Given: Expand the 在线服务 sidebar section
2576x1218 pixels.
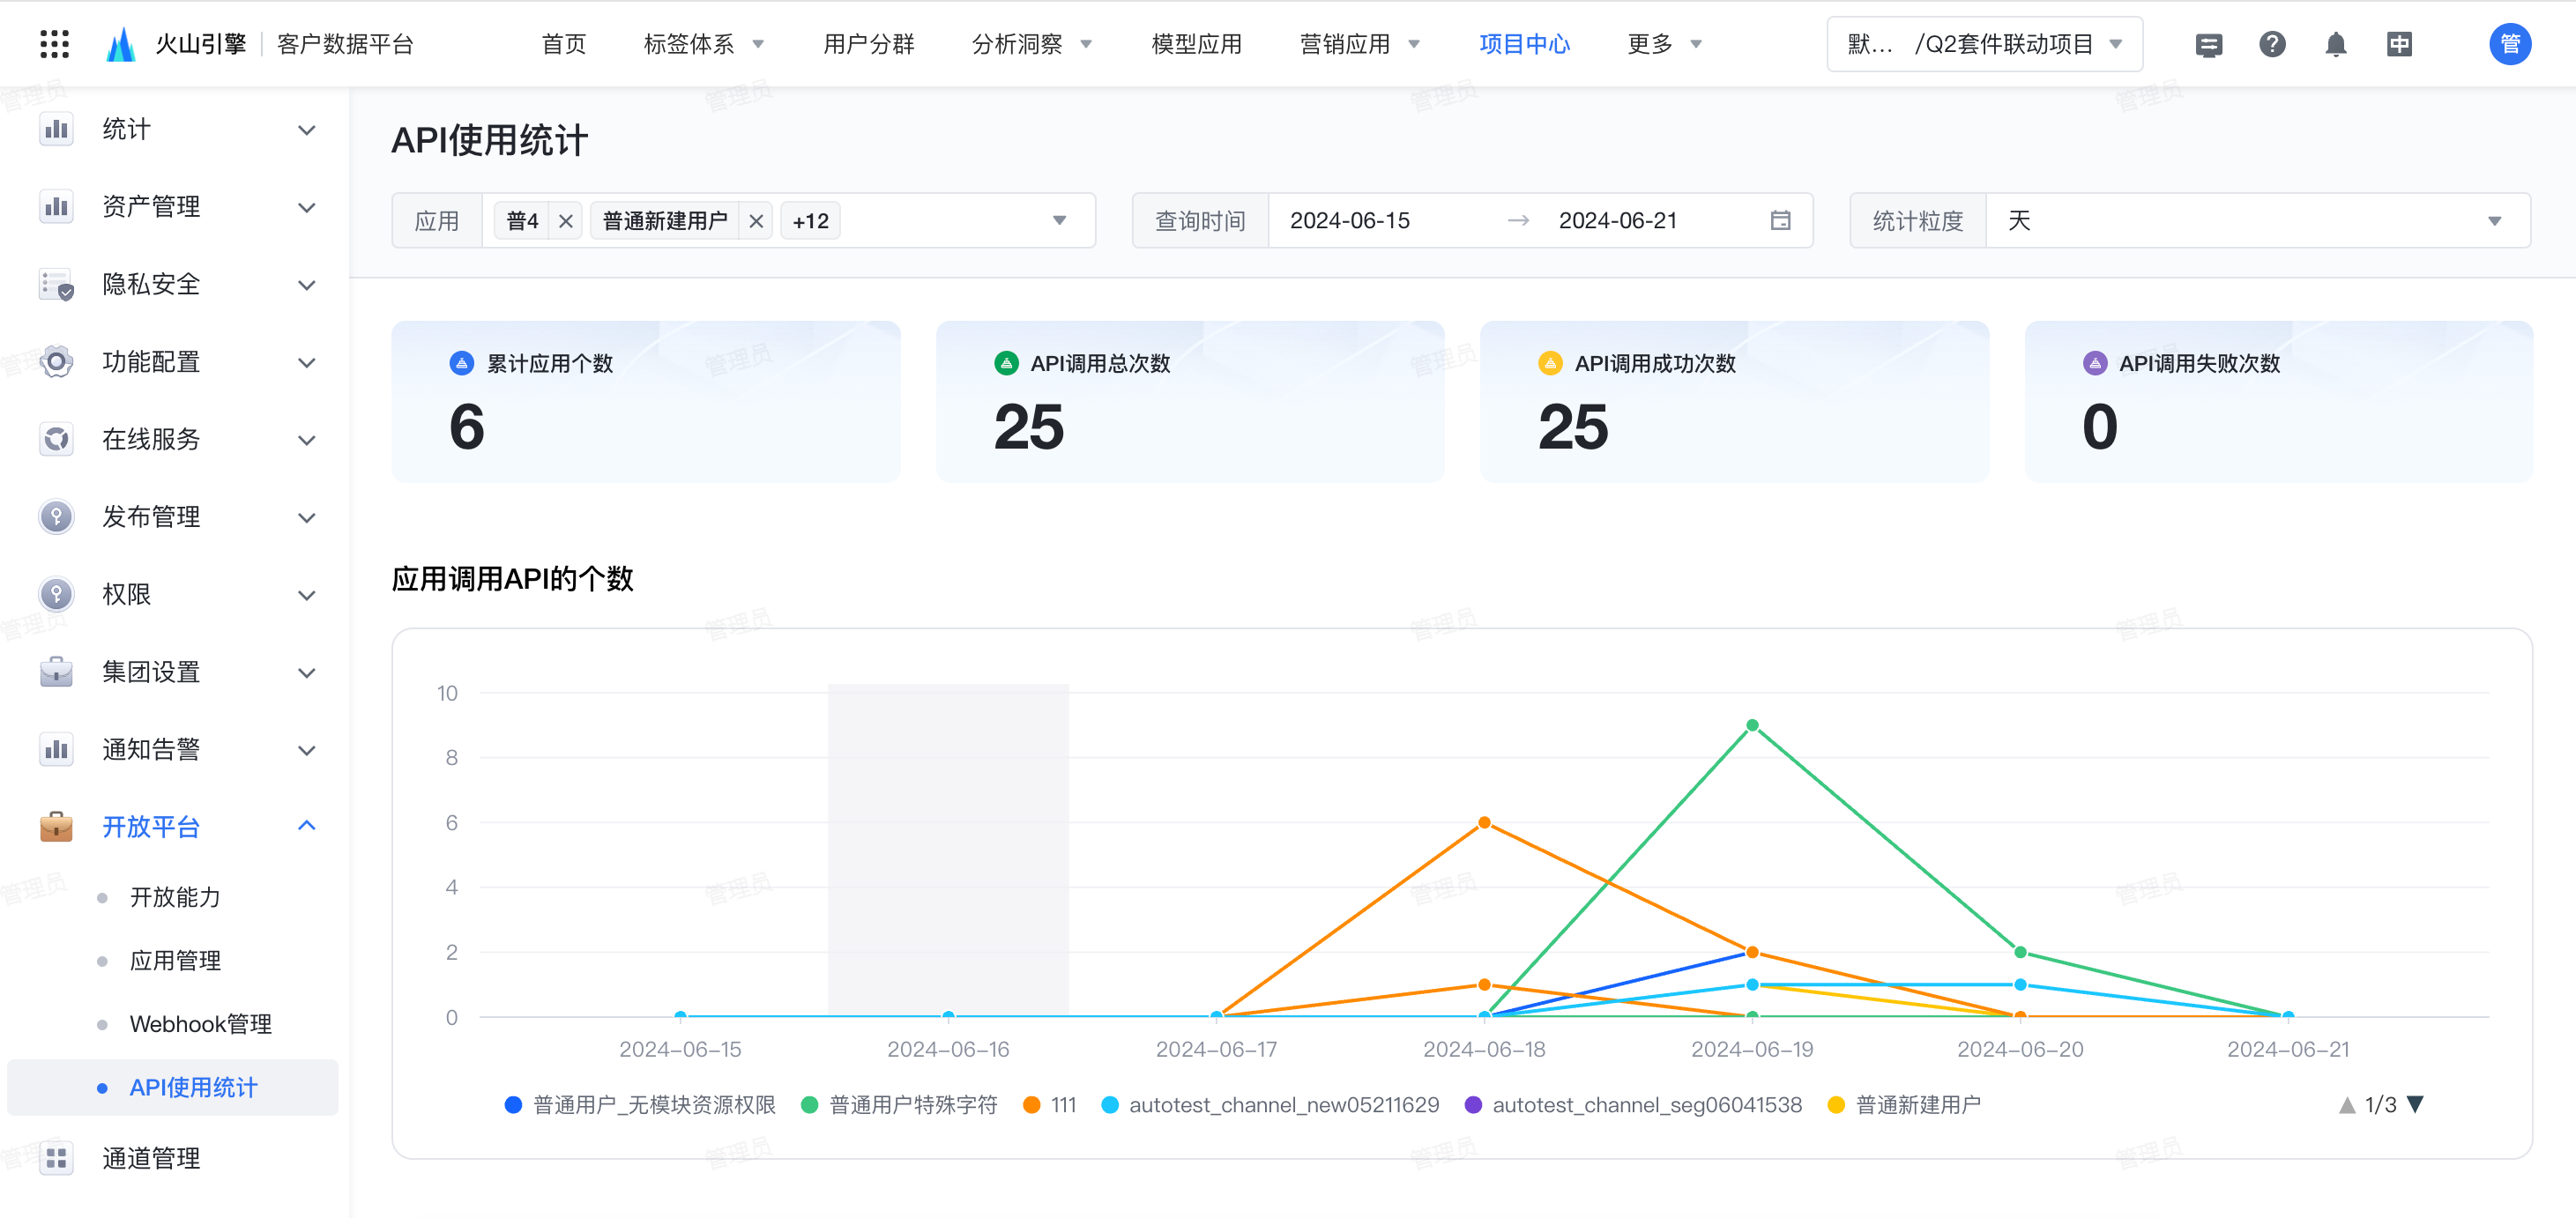Looking at the screenshot, I should (307, 440).
